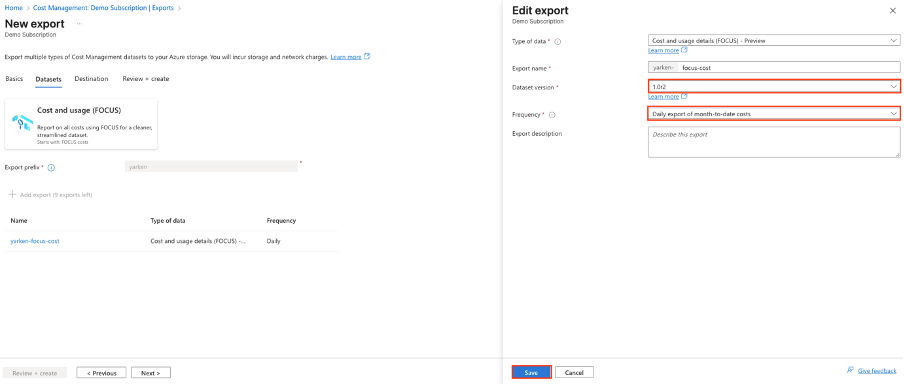
Task: Click the Save button
Action: click(532, 372)
